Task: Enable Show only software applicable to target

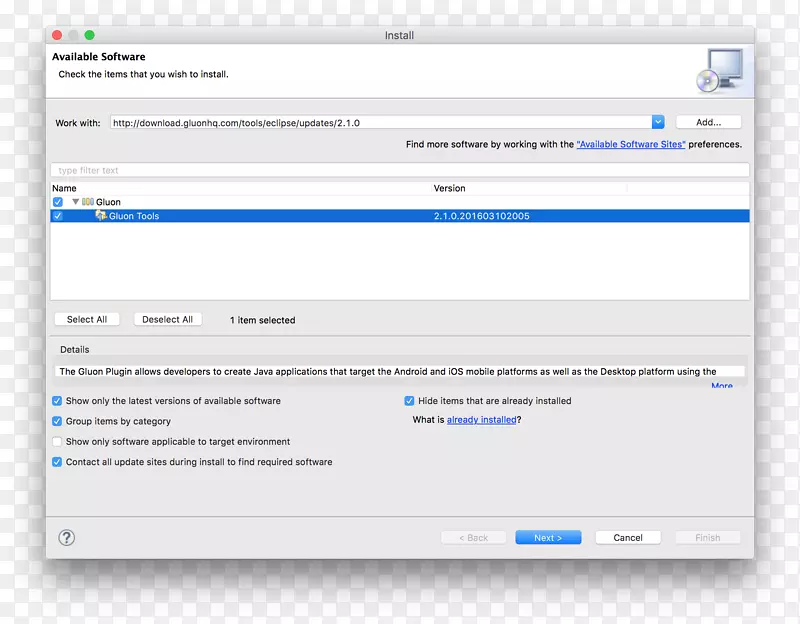Action: (x=57, y=442)
